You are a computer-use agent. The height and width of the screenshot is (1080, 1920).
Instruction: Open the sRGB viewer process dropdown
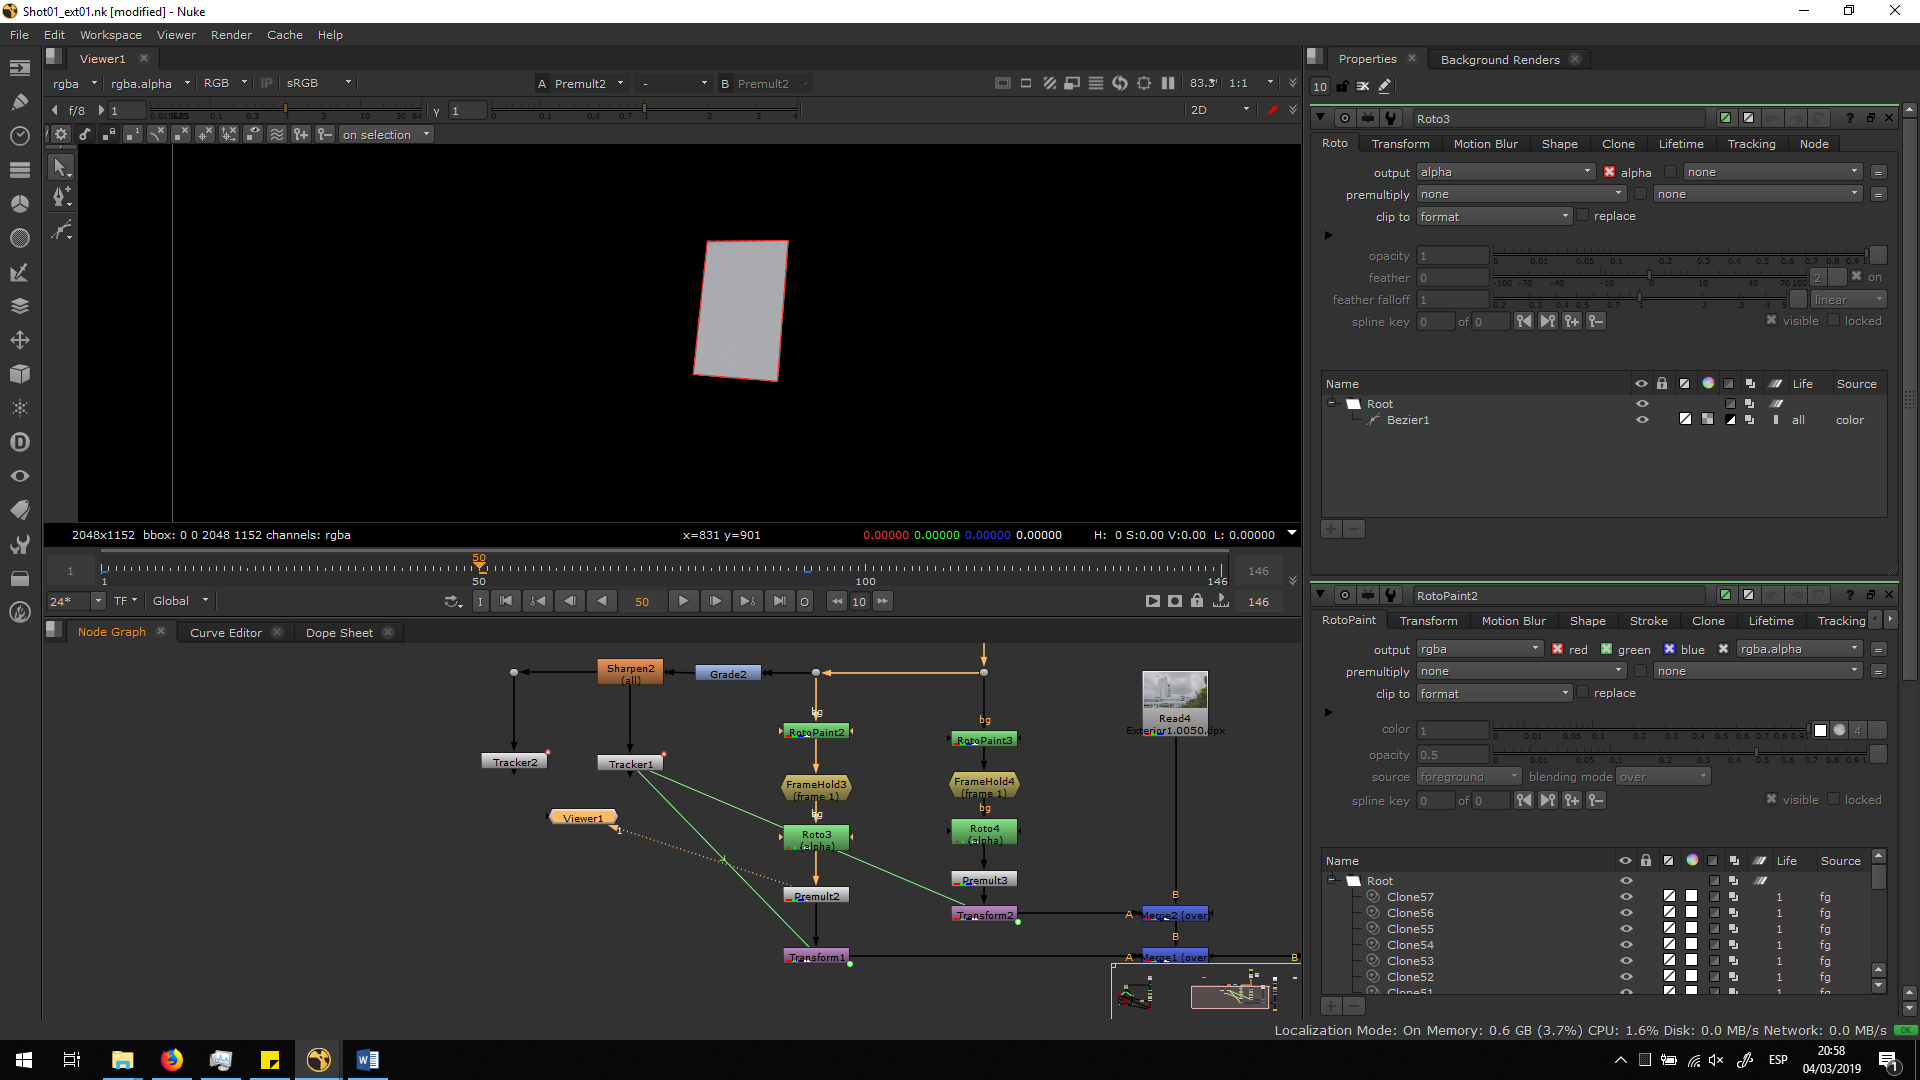pyautogui.click(x=318, y=83)
